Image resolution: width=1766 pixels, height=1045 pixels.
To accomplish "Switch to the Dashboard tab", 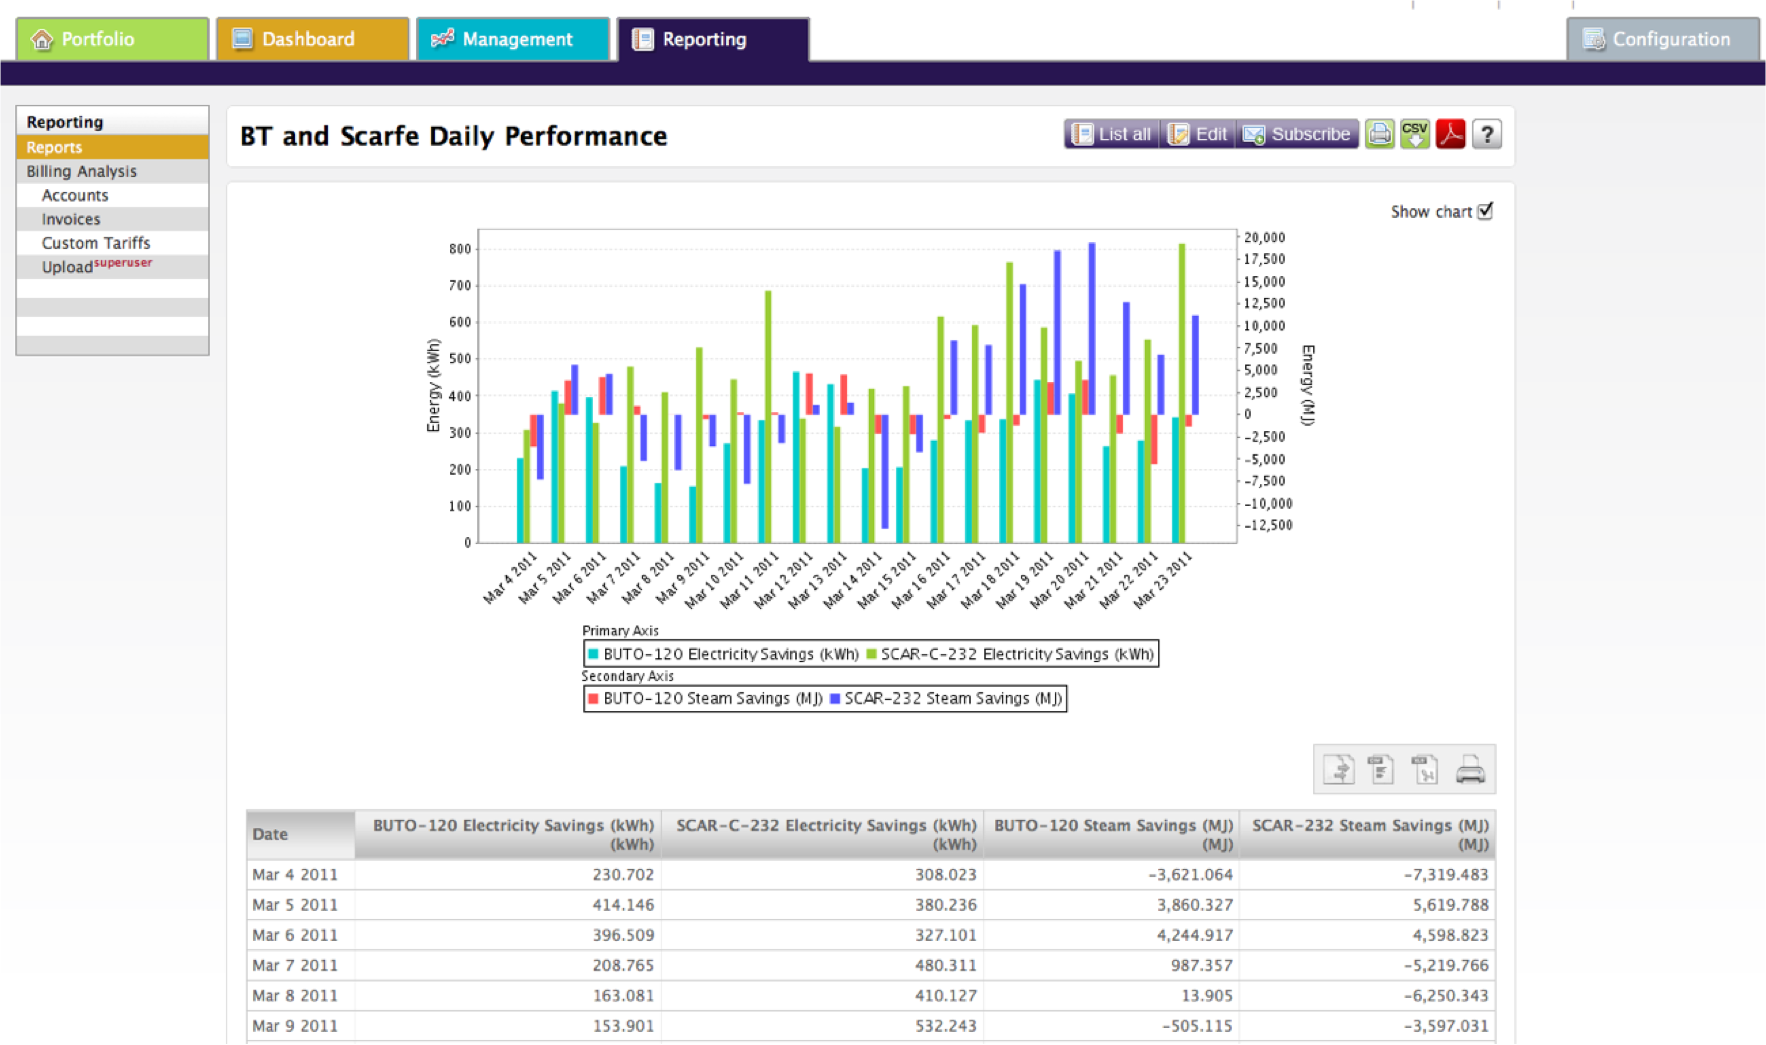I will tap(312, 39).
